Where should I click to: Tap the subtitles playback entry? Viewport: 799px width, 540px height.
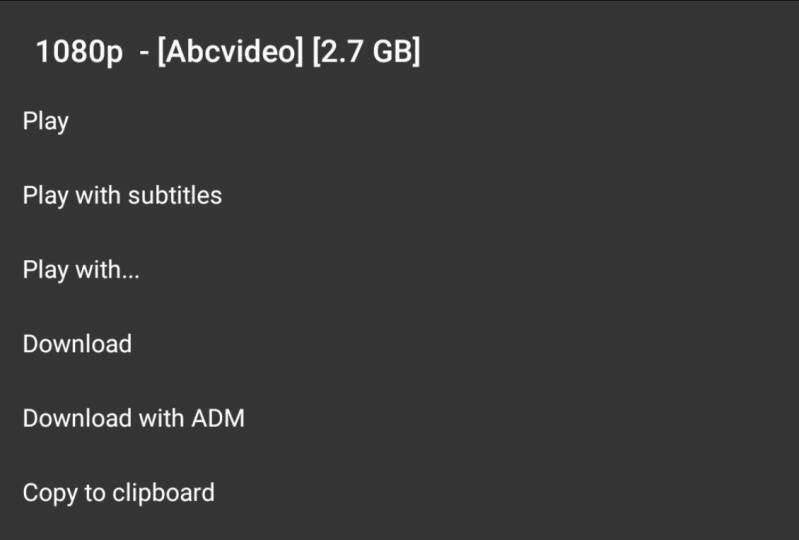[122, 195]
